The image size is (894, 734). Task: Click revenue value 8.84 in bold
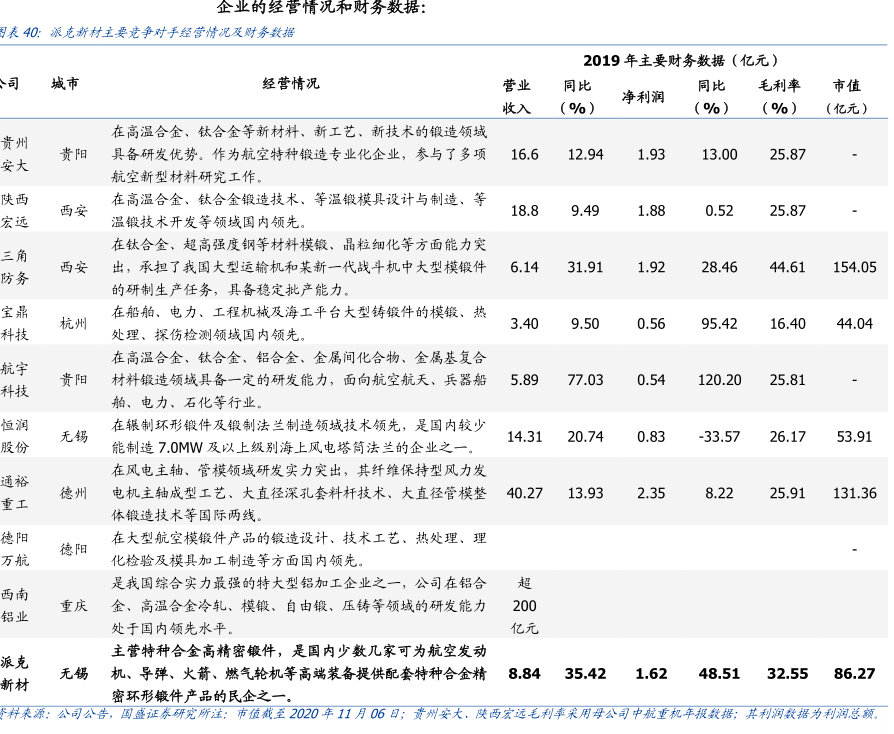click(525, 674)
